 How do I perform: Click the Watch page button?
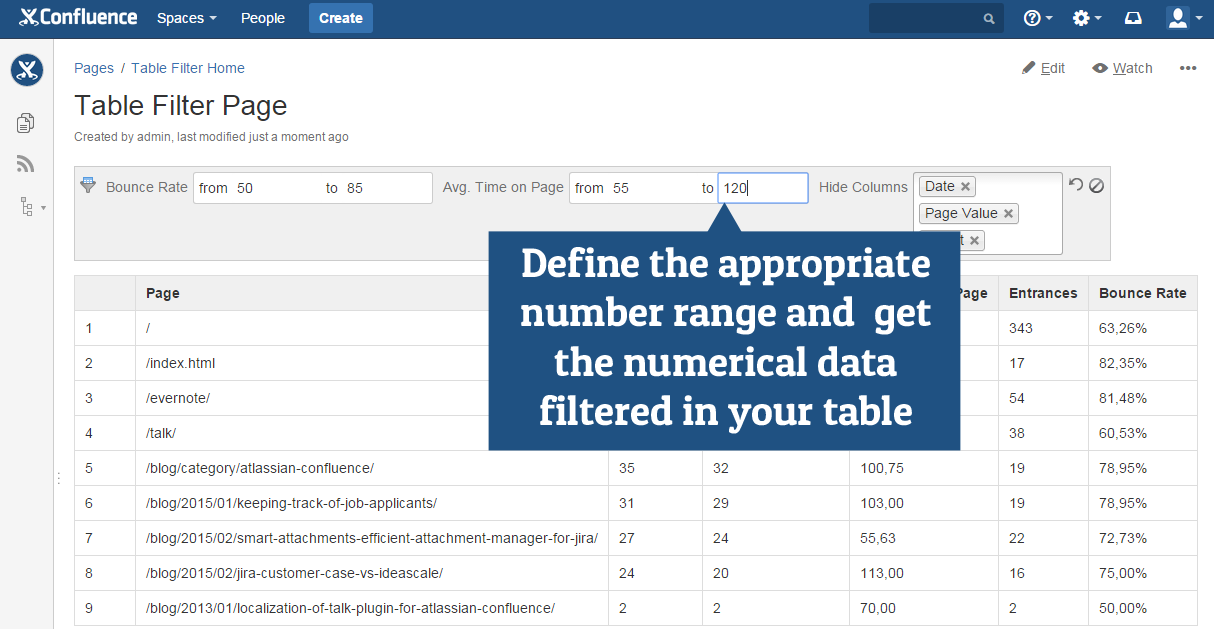coord(1122,68)
